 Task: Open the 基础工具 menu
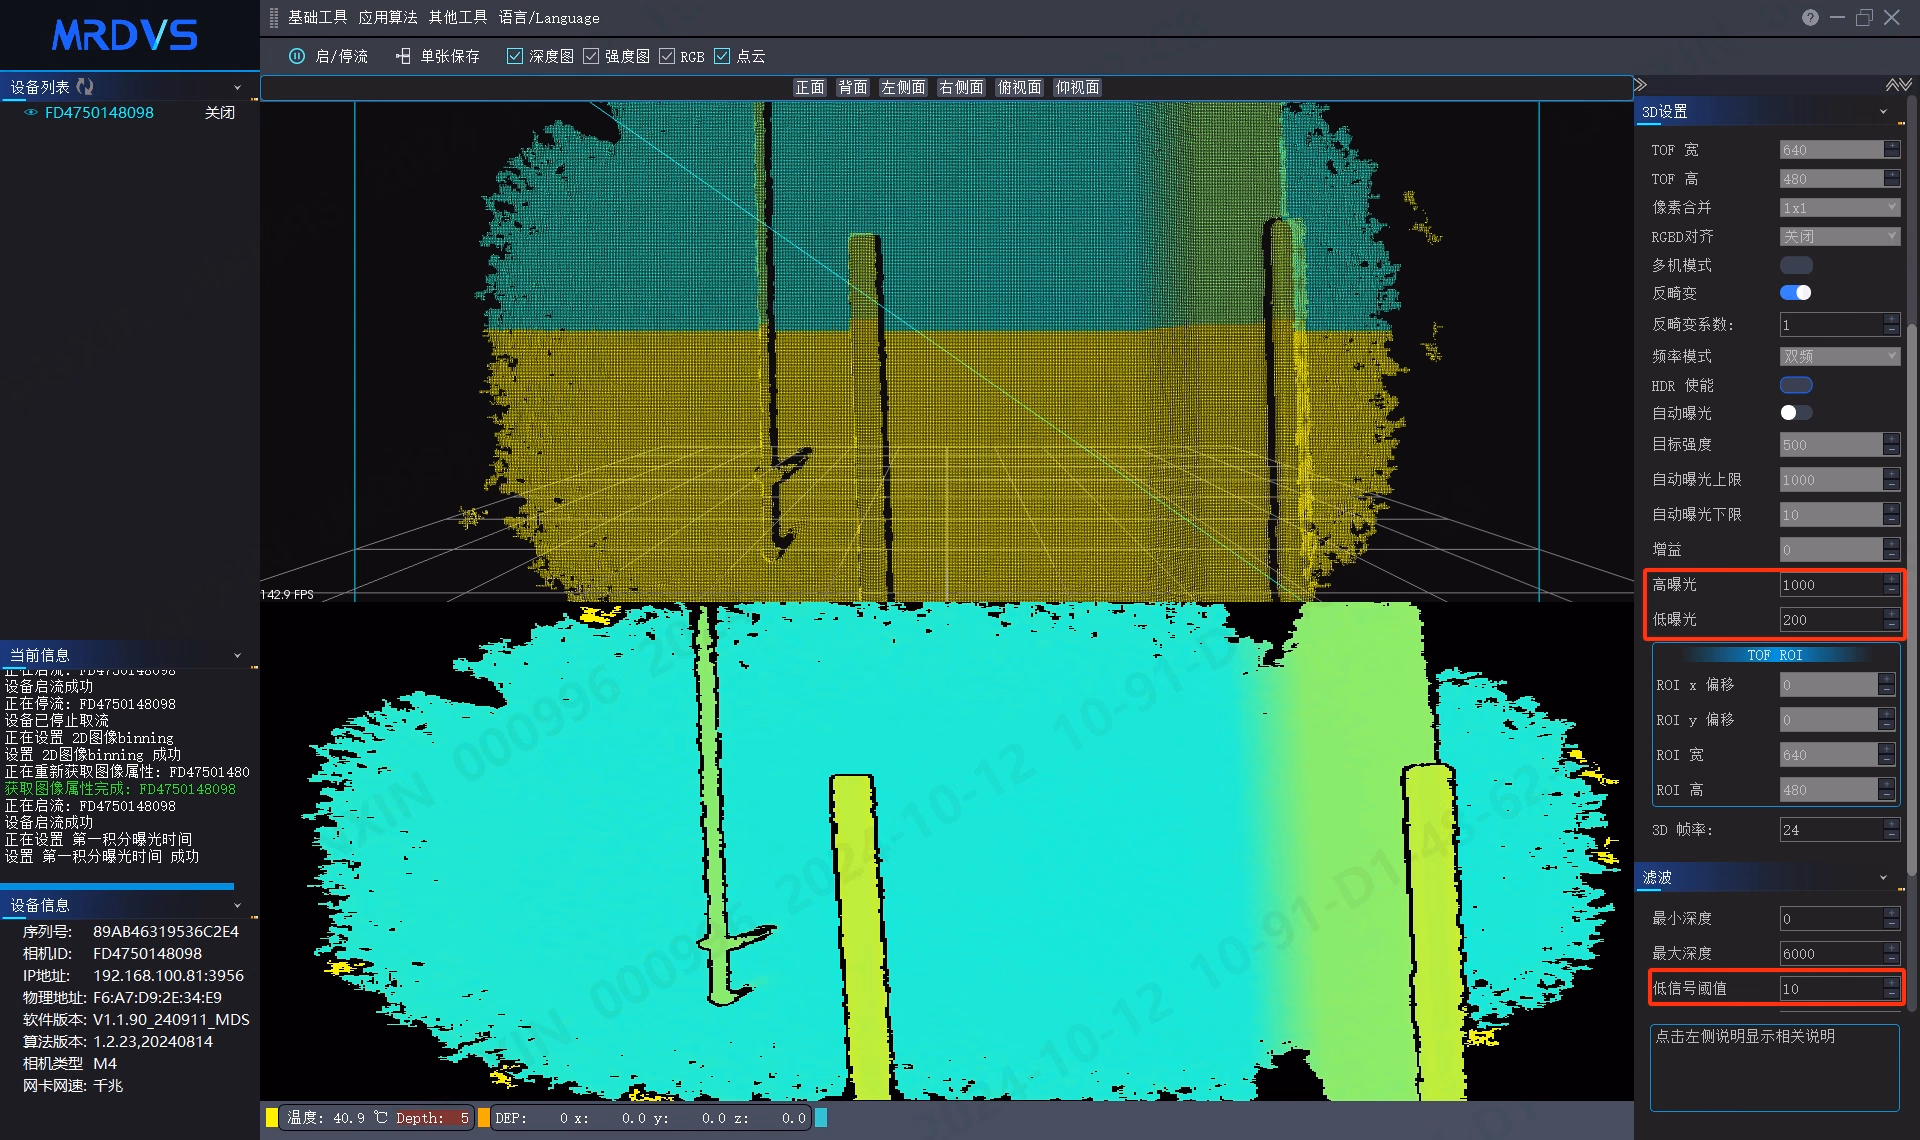[x=318, y=18]
